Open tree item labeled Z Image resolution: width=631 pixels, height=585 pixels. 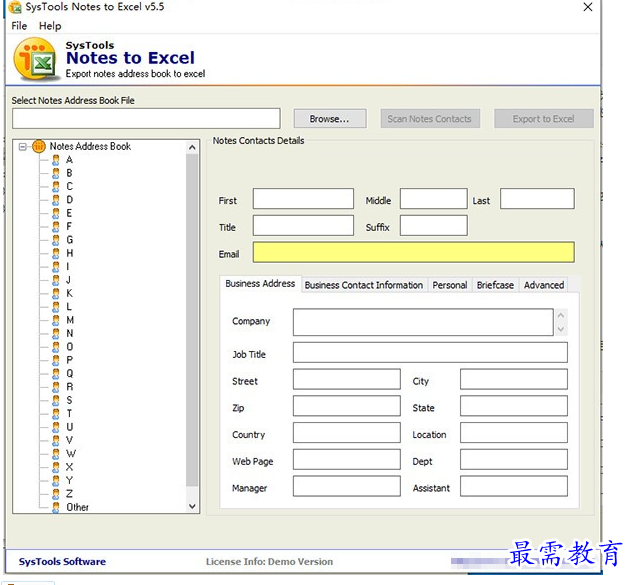click(x=69, y=494)
